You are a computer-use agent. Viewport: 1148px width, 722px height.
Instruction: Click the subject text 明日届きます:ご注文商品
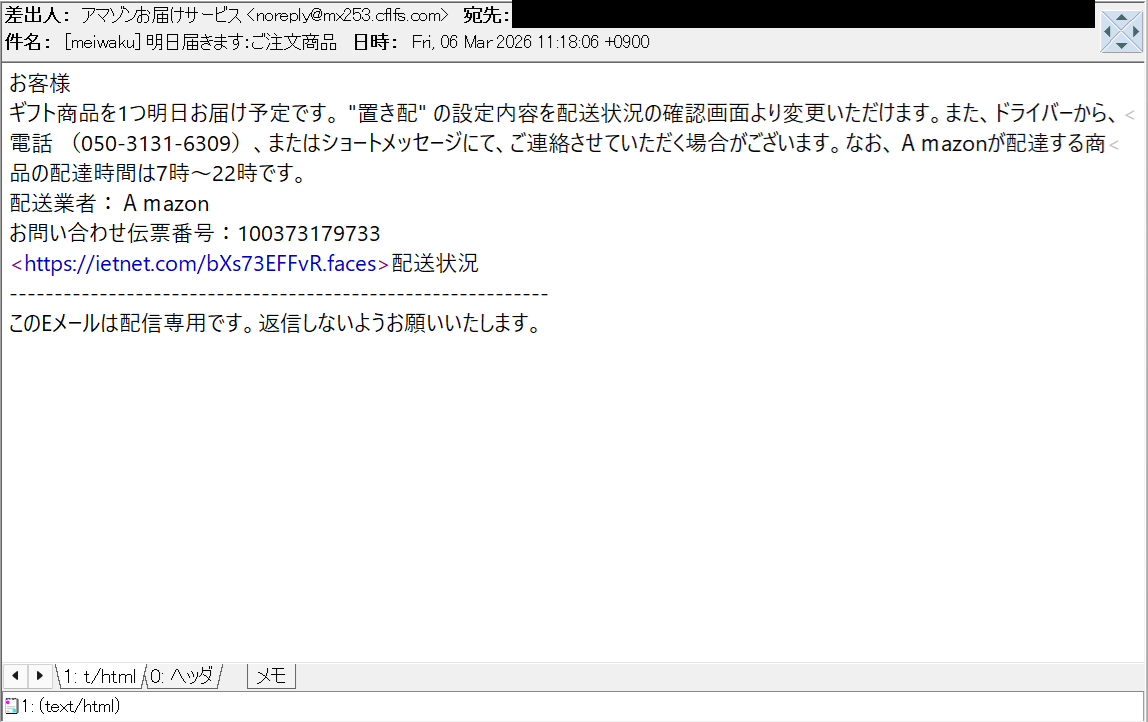tap(241, 42)
